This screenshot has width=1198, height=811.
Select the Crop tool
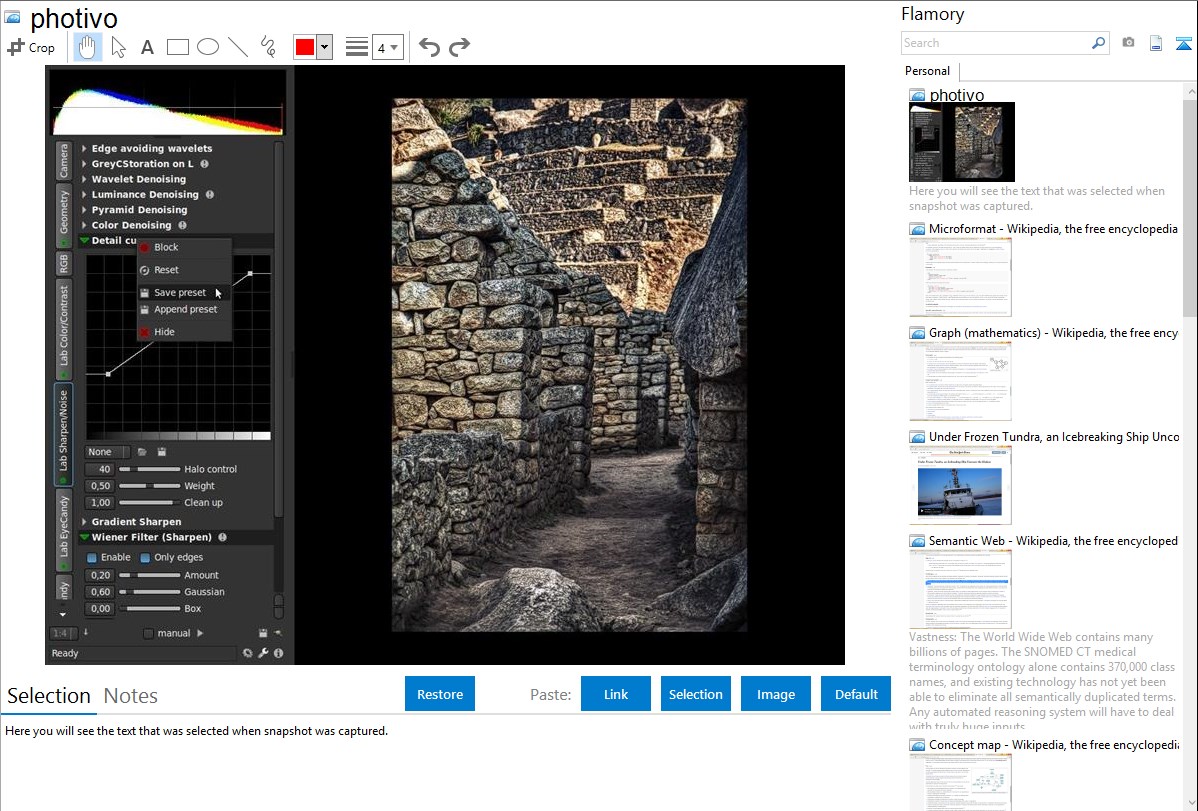pyautogui.click(x=31, y=47)
